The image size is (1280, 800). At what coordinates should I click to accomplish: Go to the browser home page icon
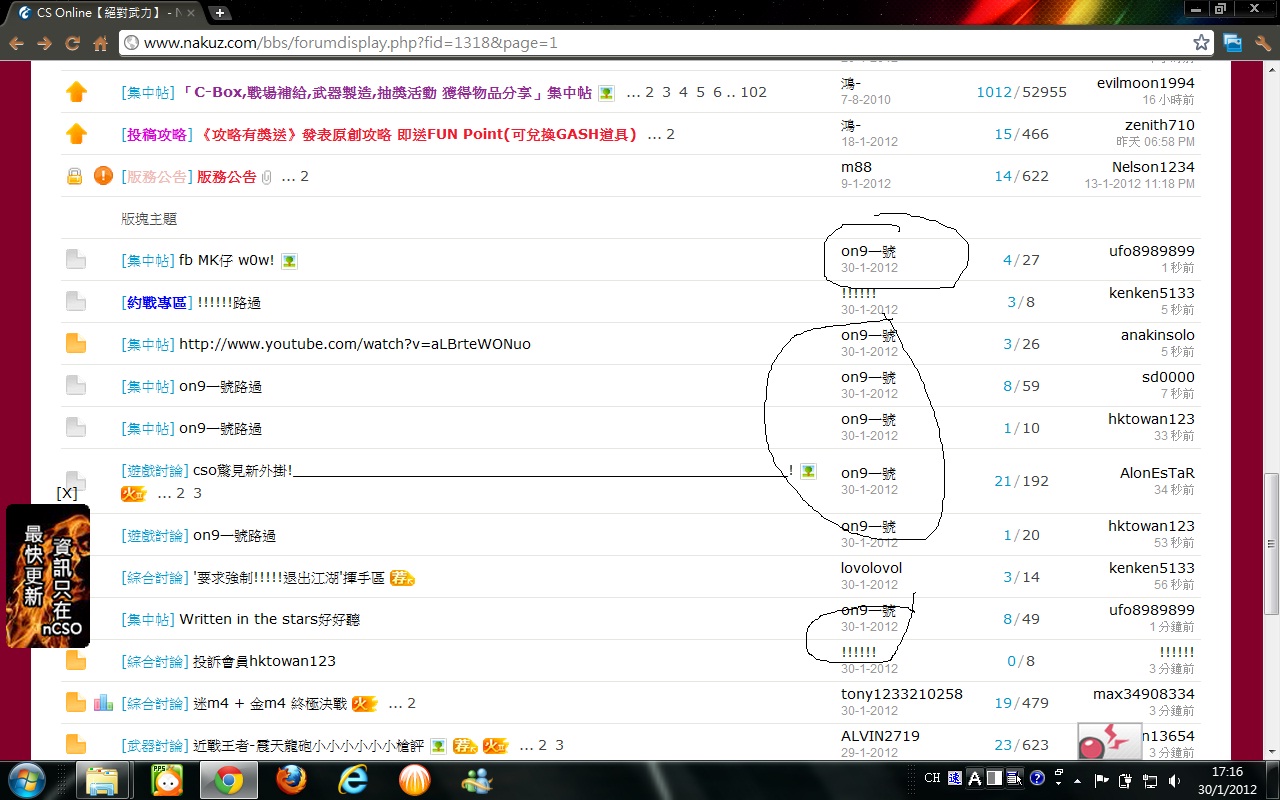point(100,43)
